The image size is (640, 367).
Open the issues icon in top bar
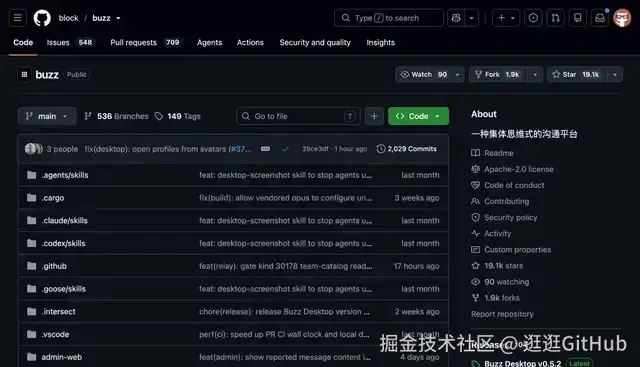(x=533, y=18)
